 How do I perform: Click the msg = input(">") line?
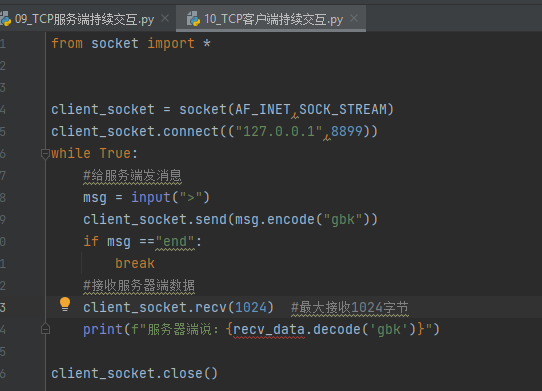[146, 198]
